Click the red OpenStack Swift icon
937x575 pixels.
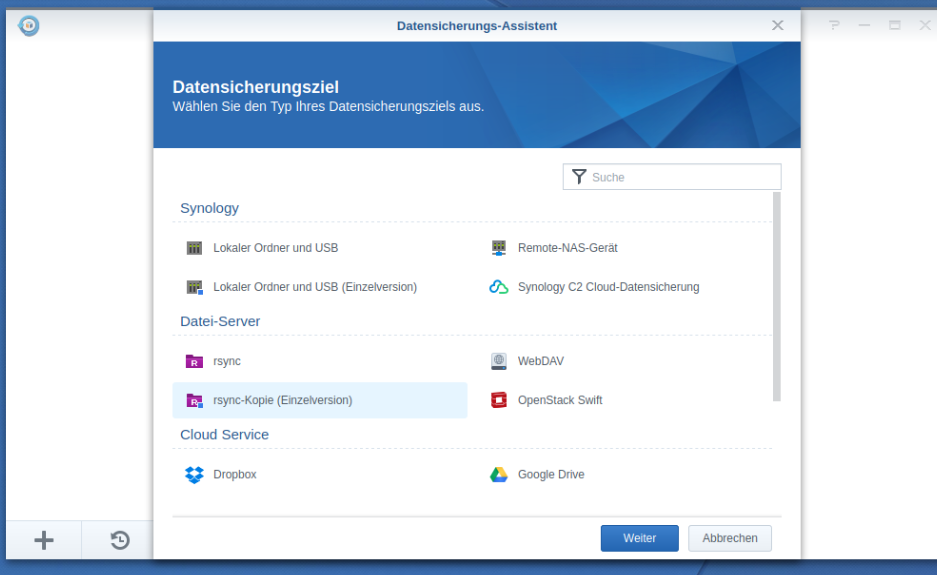click(x=498, y=400)
